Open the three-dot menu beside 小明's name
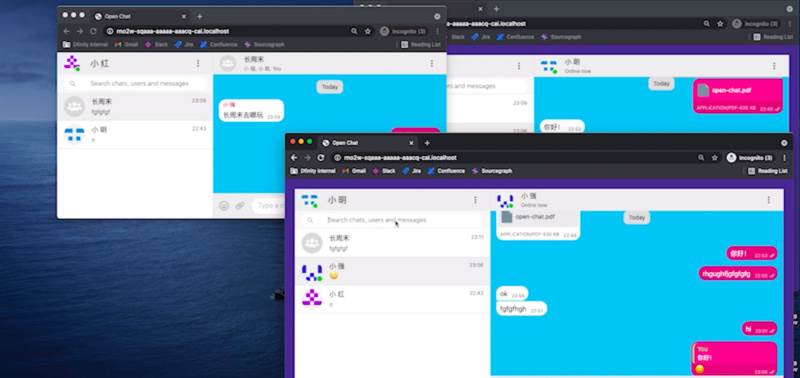The width and height of the screenshot is (800, 378). pyautogui.click(x=475, y=200)
